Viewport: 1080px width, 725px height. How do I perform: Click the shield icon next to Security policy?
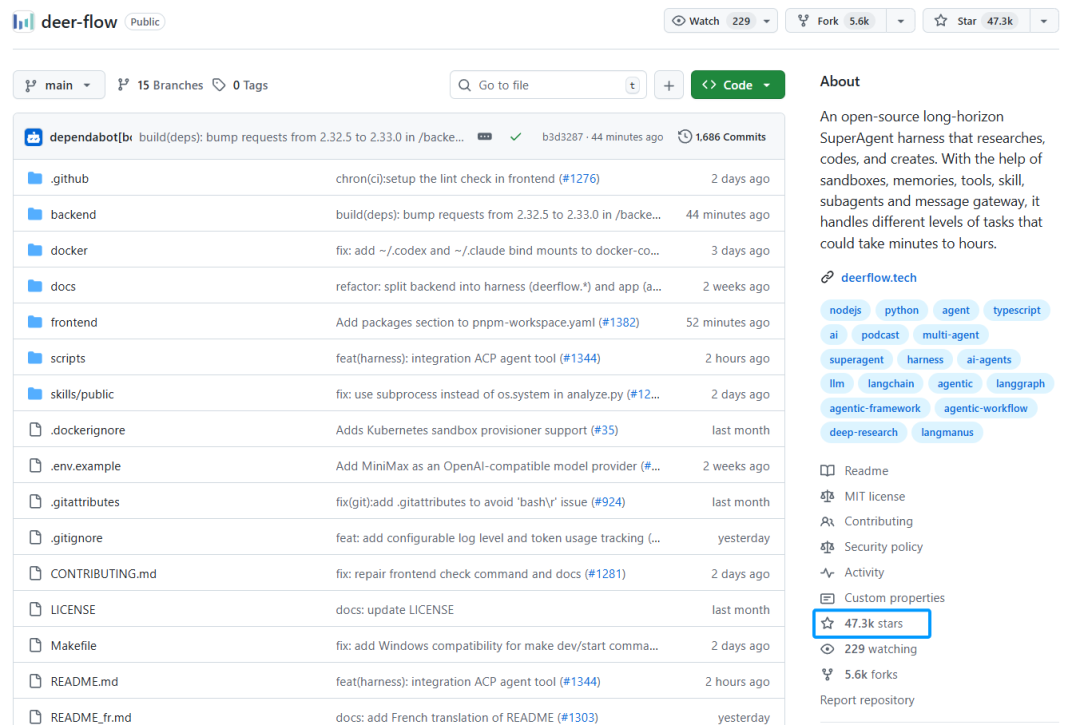point(828,546)
